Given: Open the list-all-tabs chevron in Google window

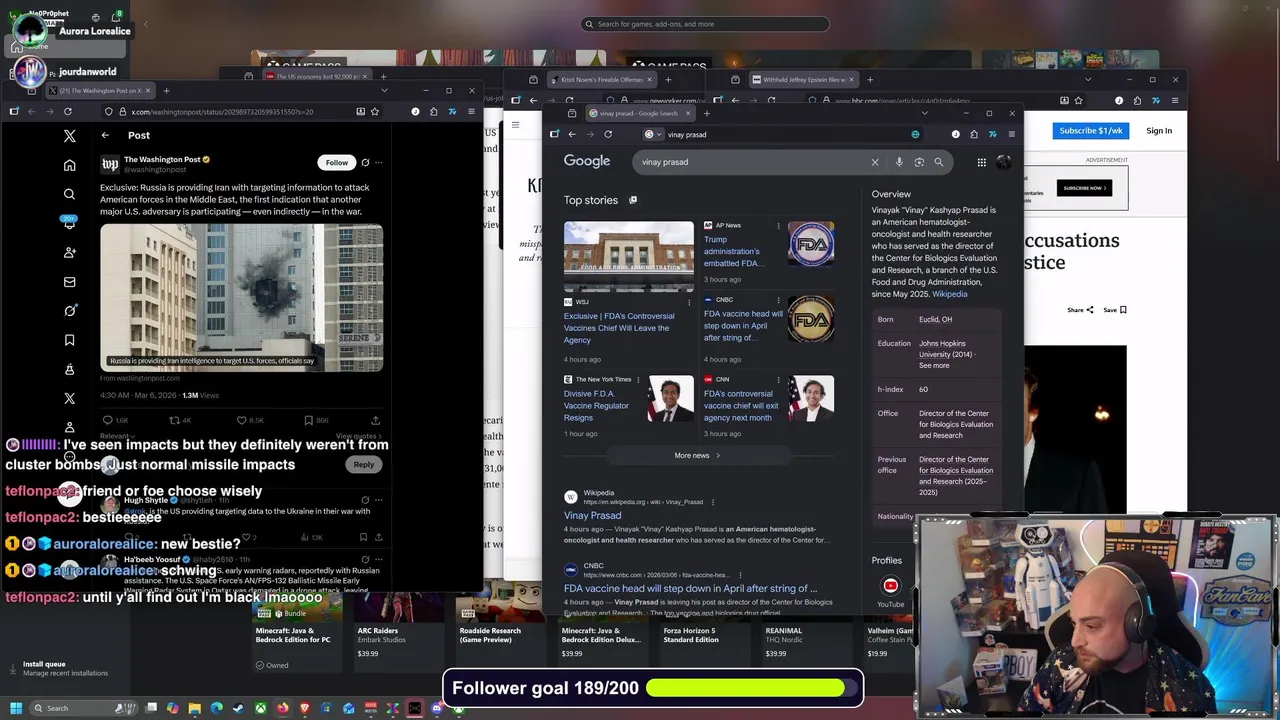Looking at the screenshot, I should point(924,113).
